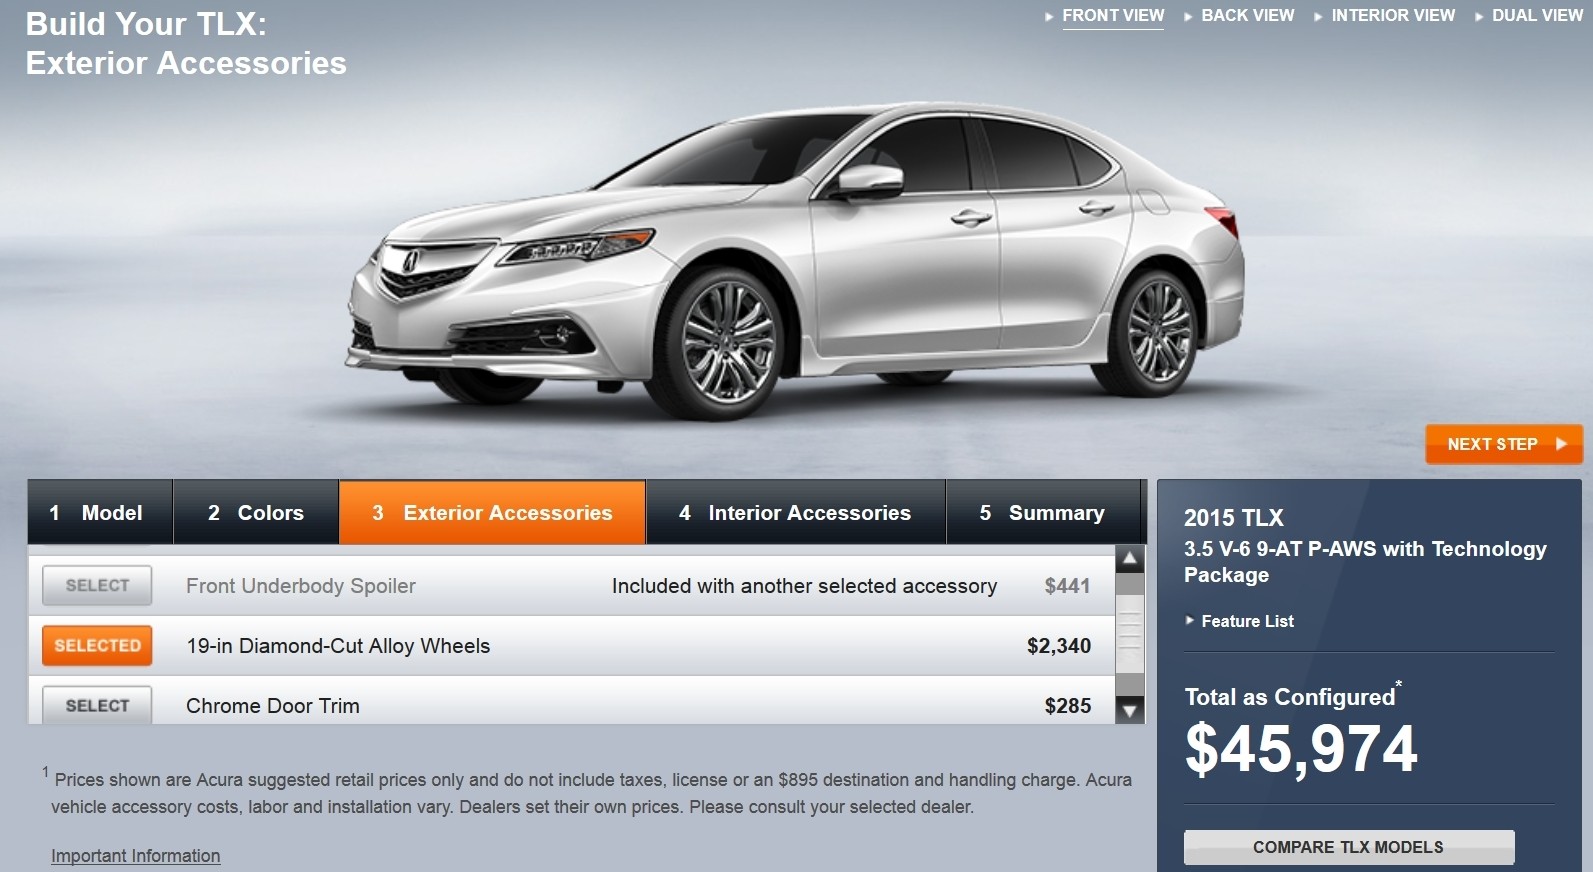
Task: Open the Summary step tab
Action: point(1043,513)
